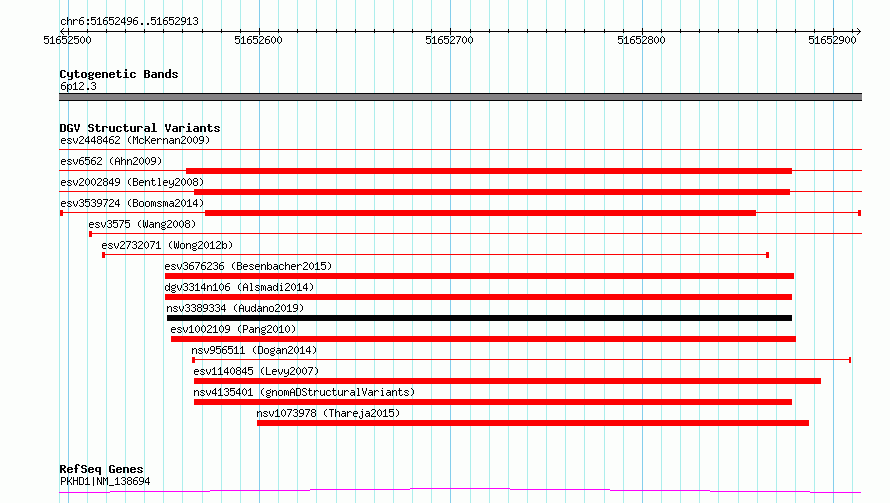Viewport: 890px width, 503px height.
Task: Click the DGV Structural Variants track title
Action: point(140,128)
